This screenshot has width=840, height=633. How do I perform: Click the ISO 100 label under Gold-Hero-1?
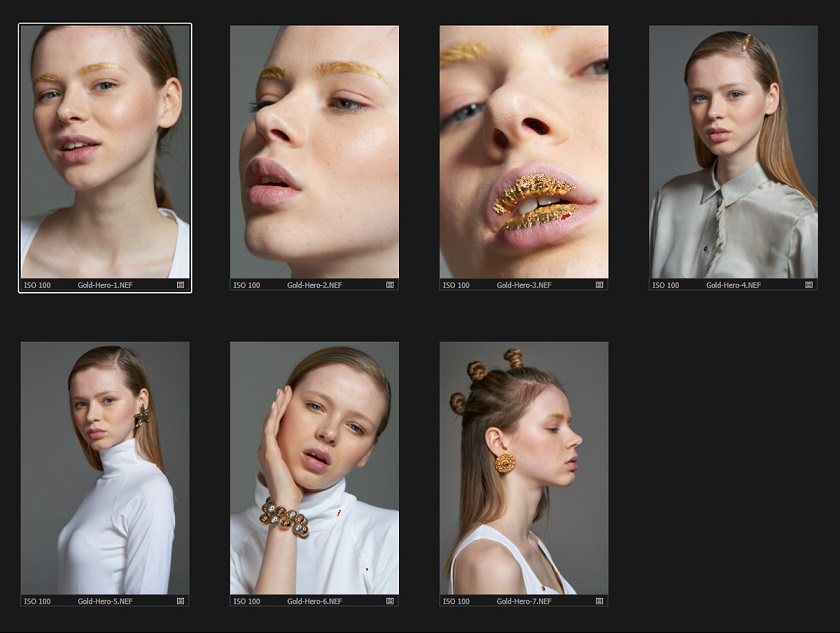pos(38,285)
